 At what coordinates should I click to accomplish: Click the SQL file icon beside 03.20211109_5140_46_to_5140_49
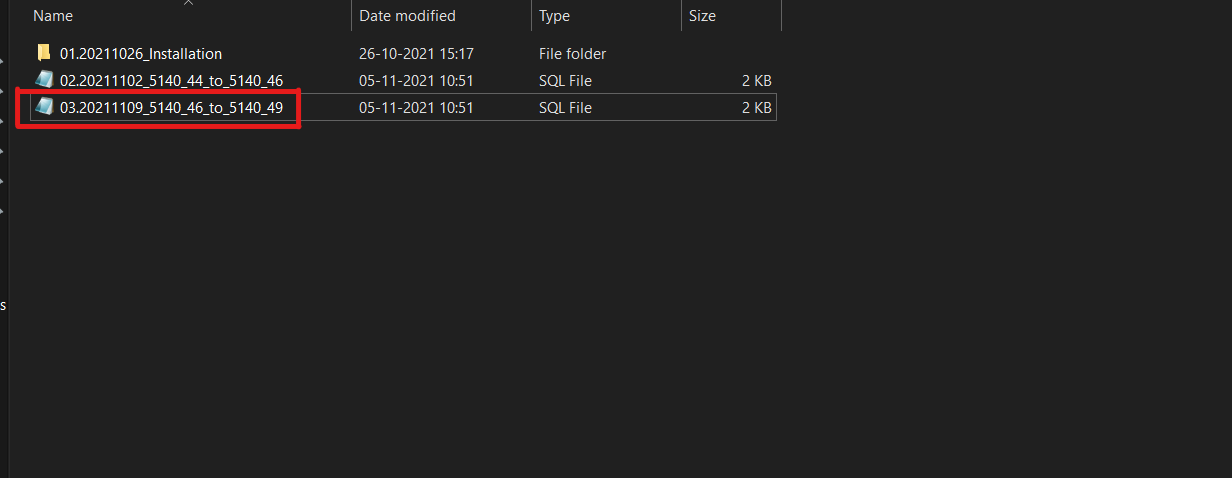click(43, 107)
